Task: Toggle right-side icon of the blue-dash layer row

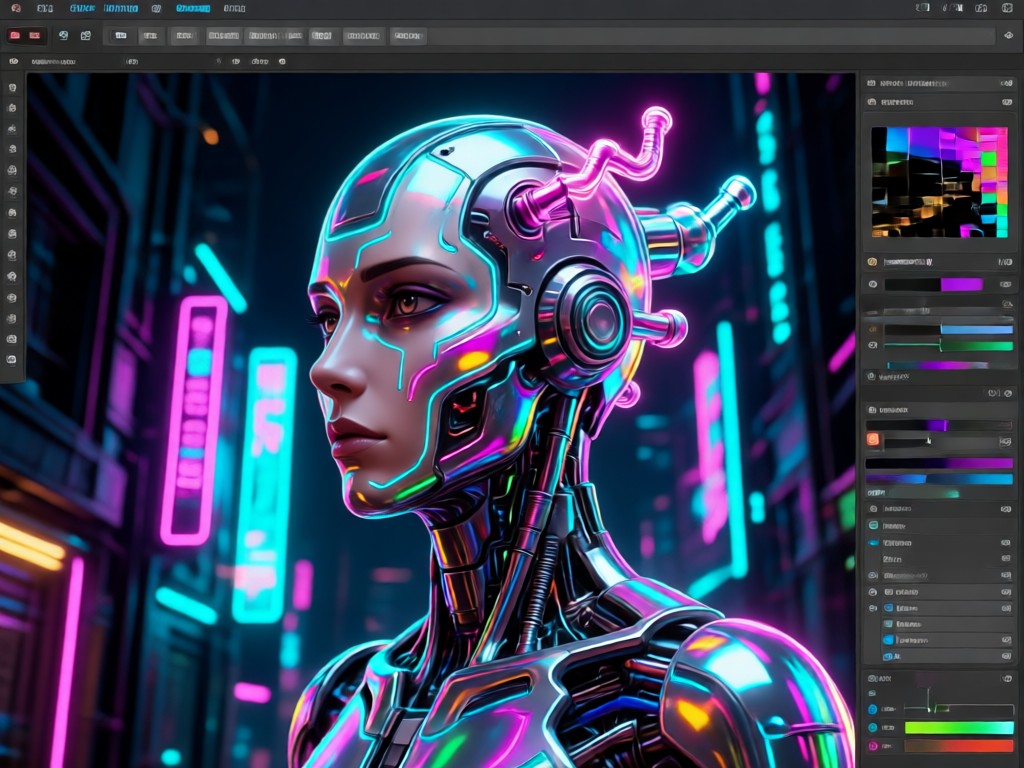Action: point(1006,543)
